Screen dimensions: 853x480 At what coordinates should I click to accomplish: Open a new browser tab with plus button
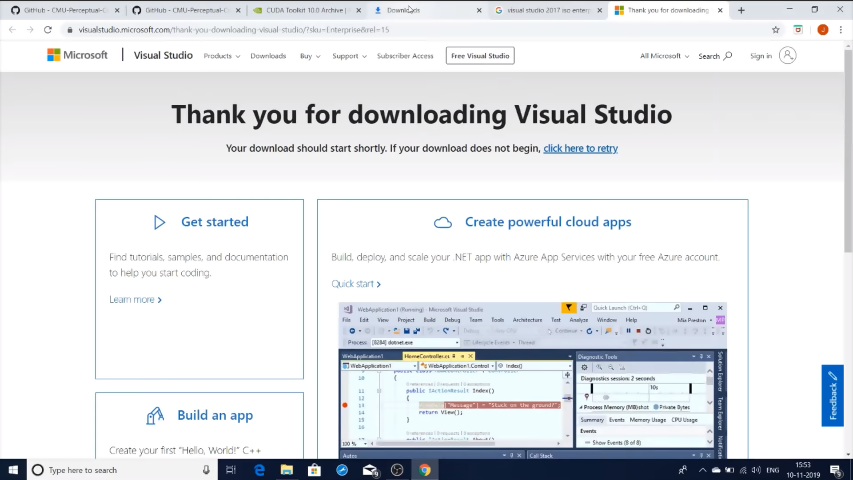click(x=741, y=10)
